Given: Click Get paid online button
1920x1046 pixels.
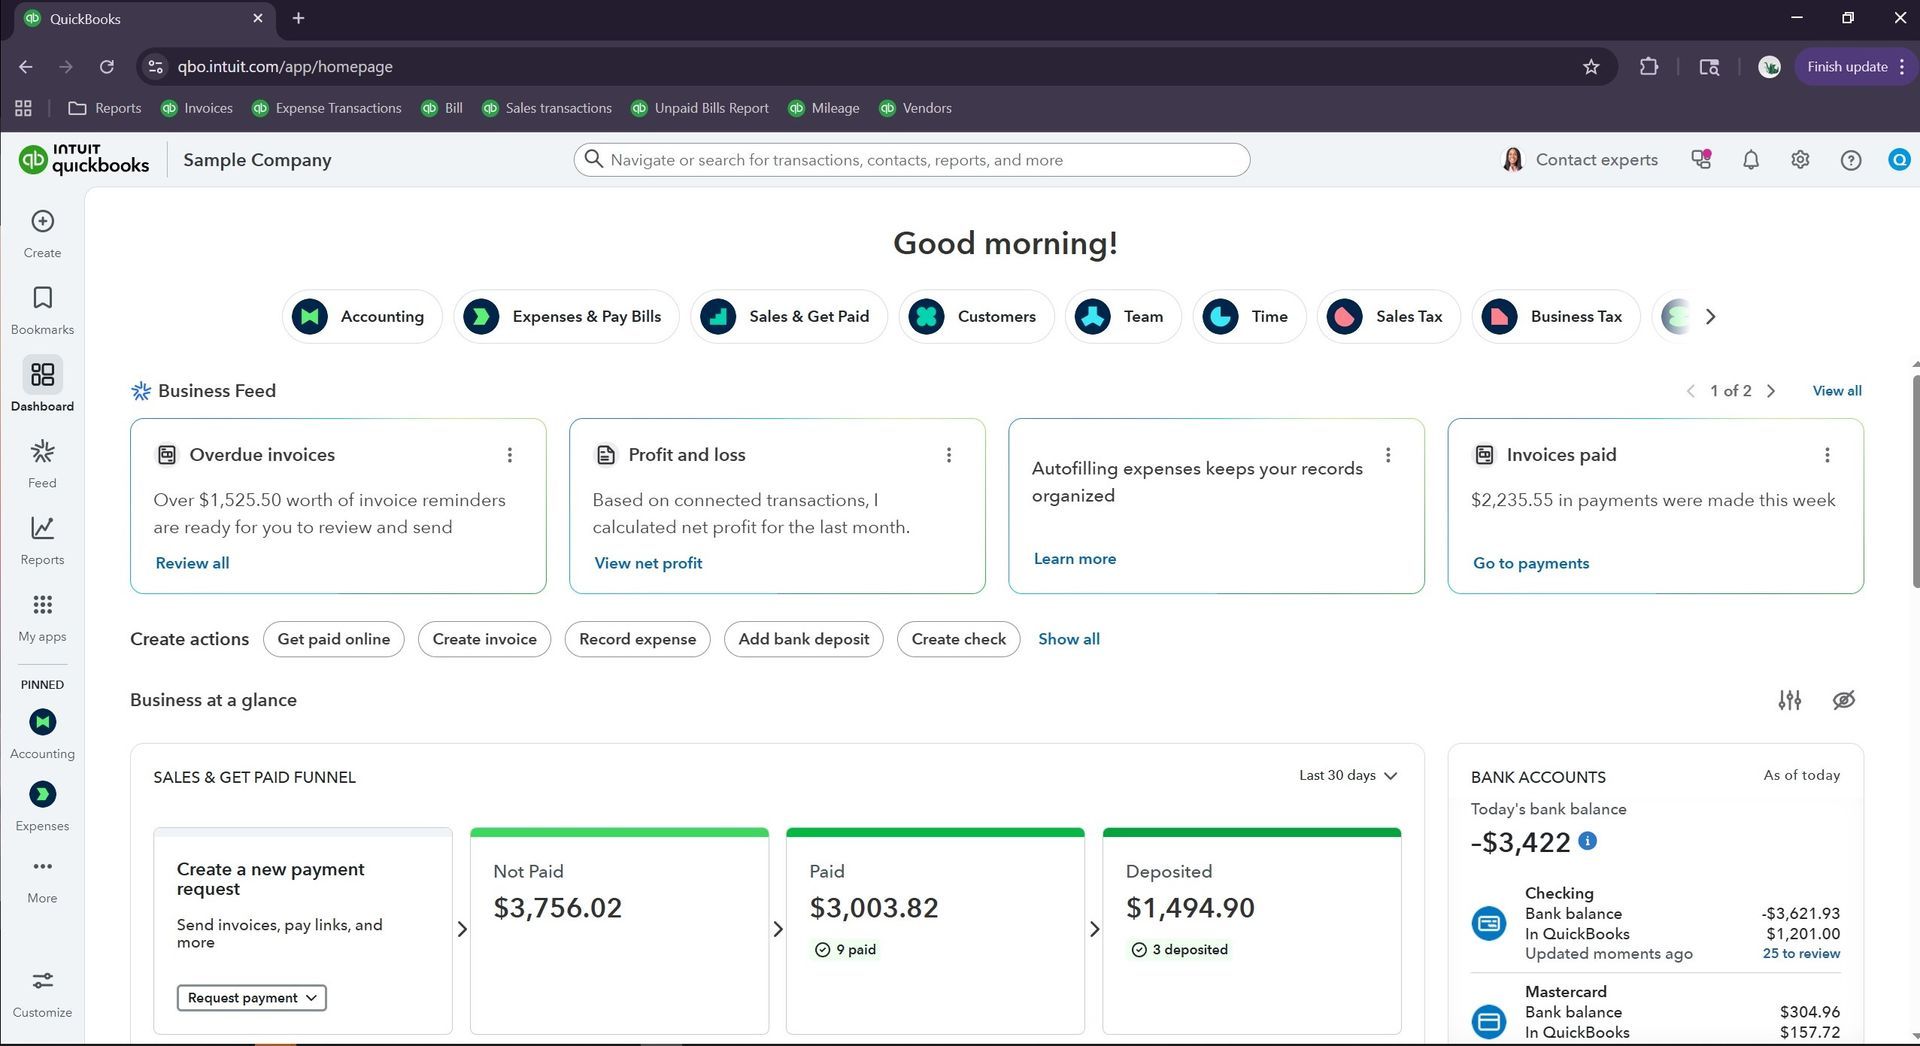Looking at the screenshot, I should (x=334, y=640).
